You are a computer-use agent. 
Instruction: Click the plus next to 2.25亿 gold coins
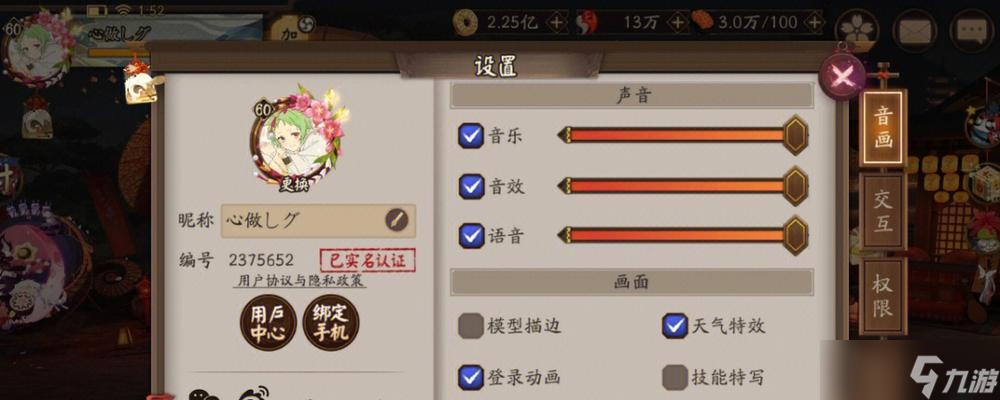point(557,22)
